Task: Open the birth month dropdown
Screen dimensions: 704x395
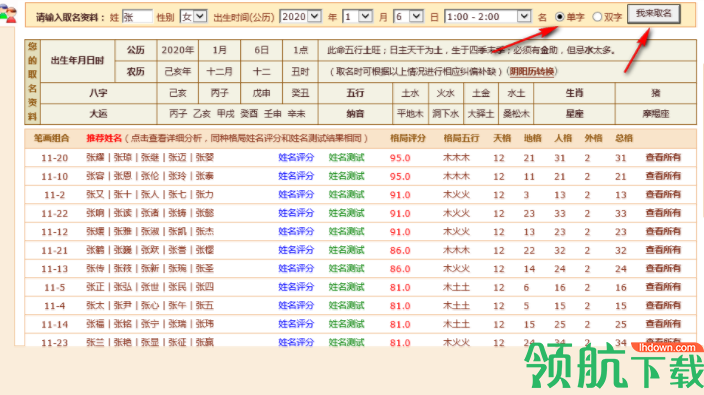Action: click(x=357, y=17)
